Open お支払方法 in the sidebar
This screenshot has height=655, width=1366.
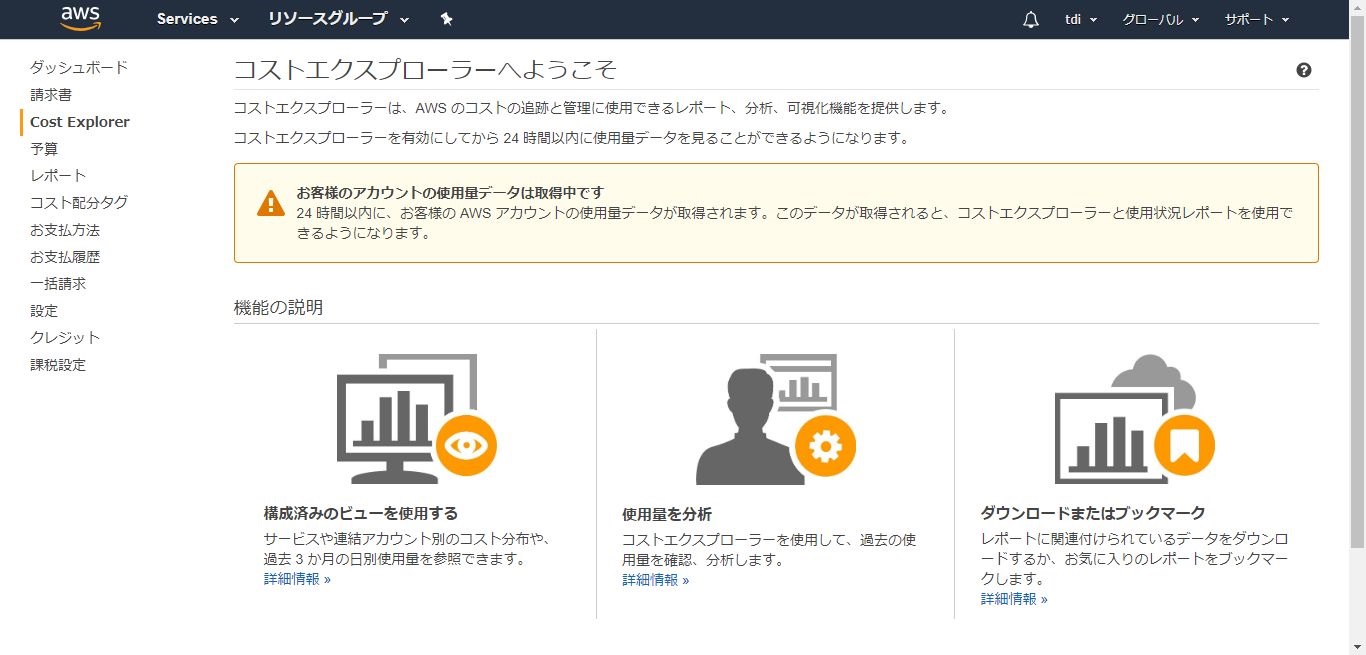click(x=65, y=229)
